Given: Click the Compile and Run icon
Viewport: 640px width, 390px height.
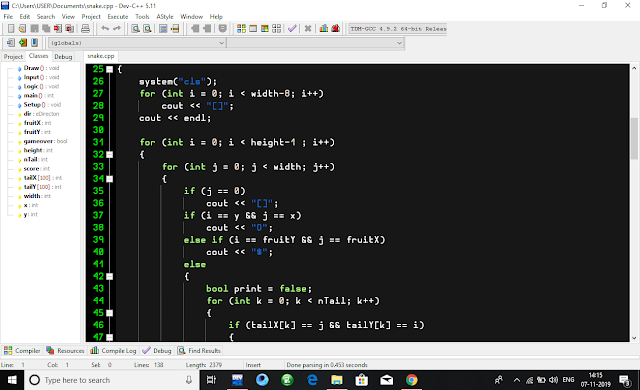Looking at the screenshot, I should tap(265, 29).
